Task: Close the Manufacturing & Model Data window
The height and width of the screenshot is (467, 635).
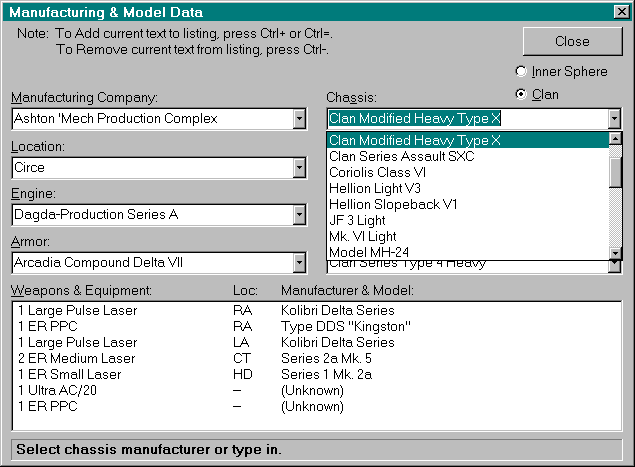Action: [621, 12]
